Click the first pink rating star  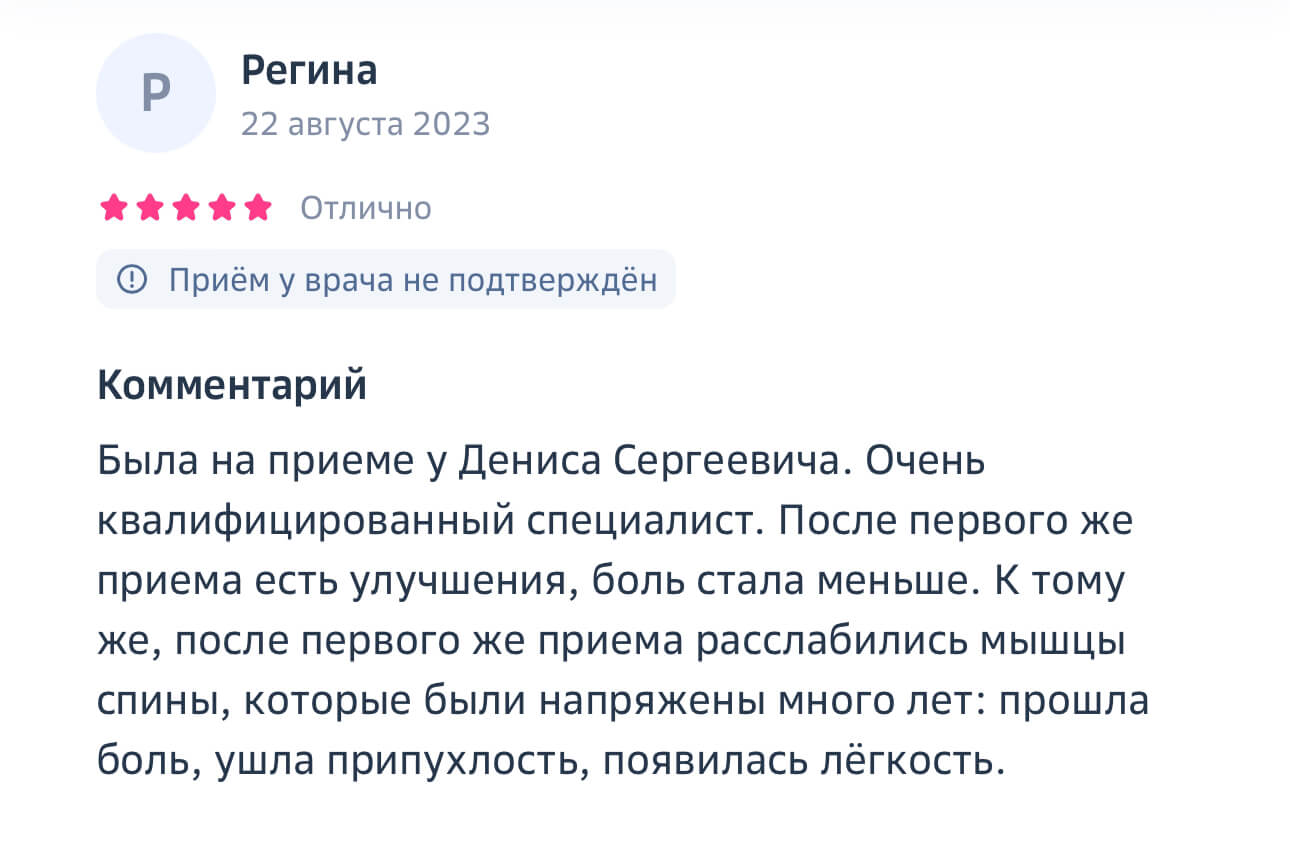click(x=113, y=208)
